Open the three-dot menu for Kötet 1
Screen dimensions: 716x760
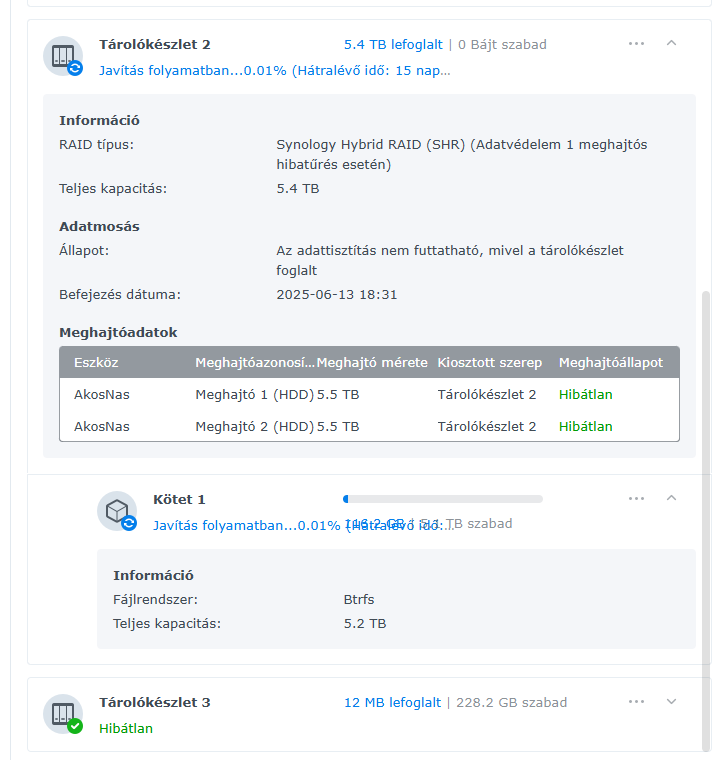point(637,498)
